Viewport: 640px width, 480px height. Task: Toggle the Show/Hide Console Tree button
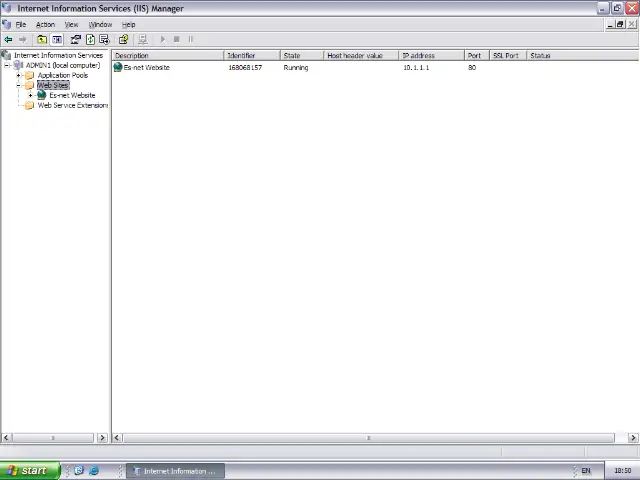point(57,39)
